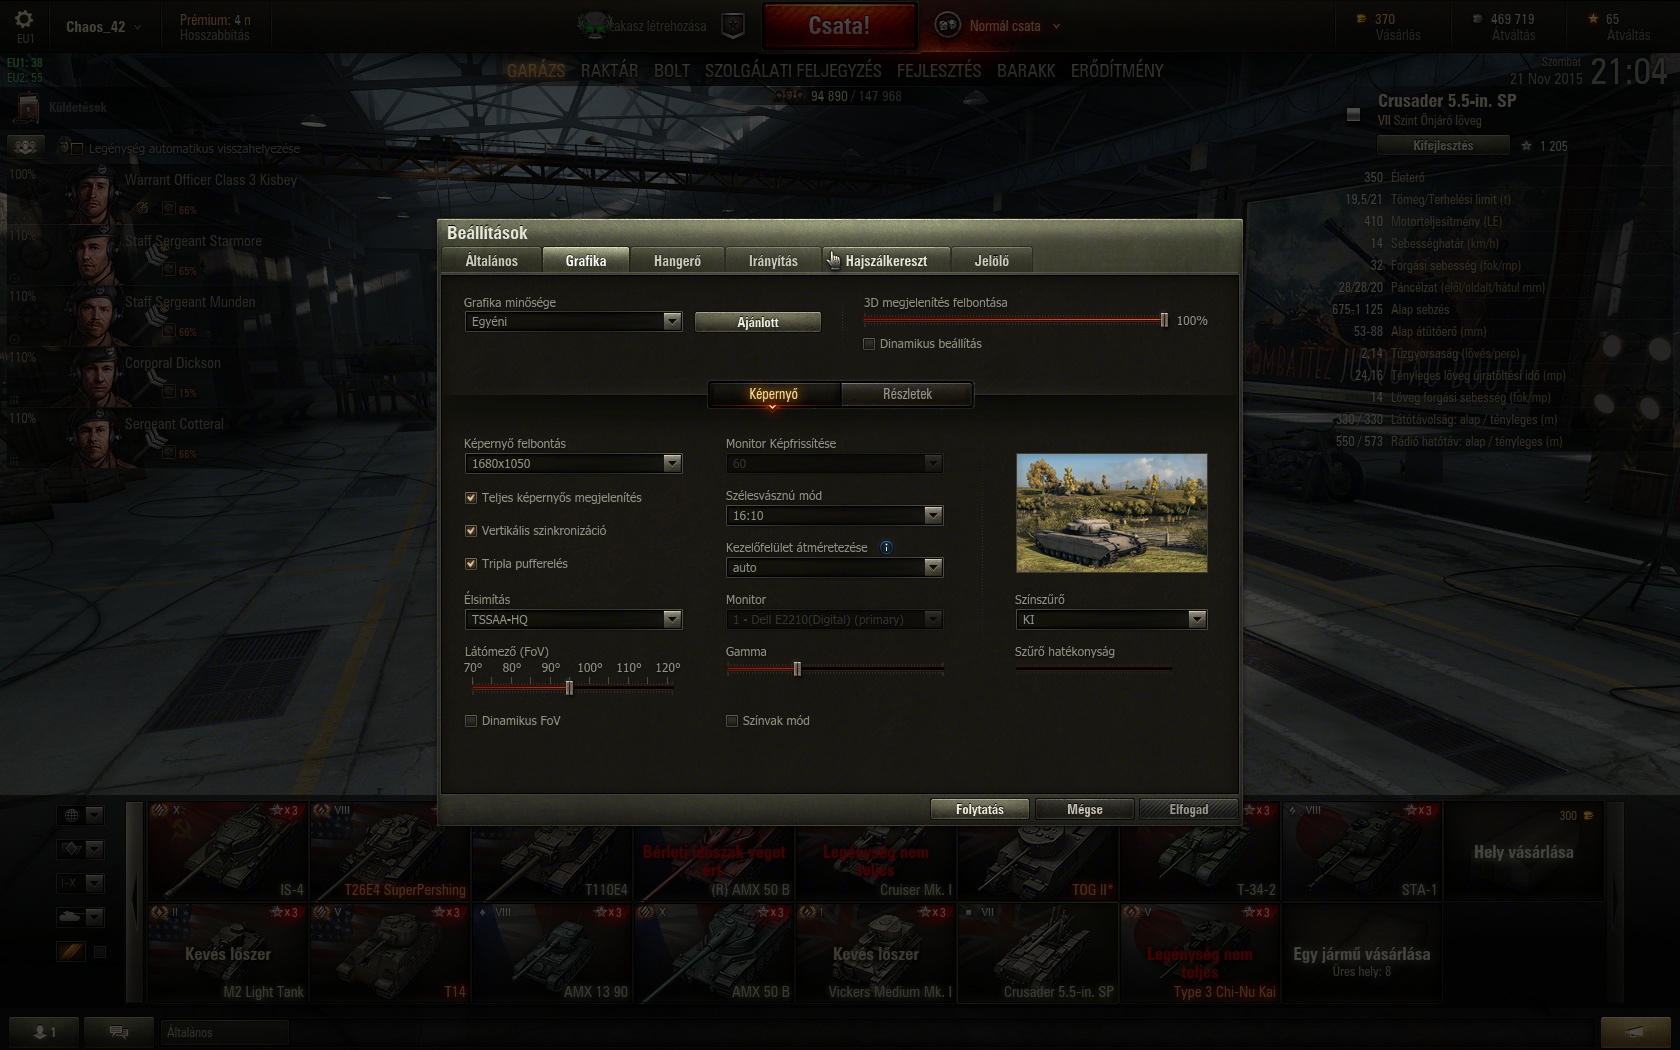This screenshot has width=1680, height=1050.
Task: Open the contacts button in bottom bar
Action: pyautogui.click(x=45, y=1032)
